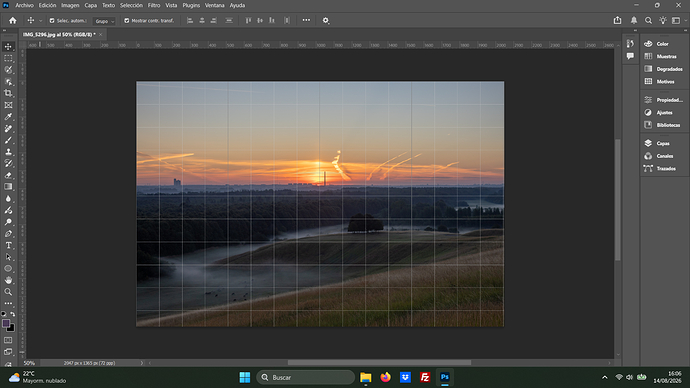
Task: Select the Brush tool
Action: click(8, 140)
